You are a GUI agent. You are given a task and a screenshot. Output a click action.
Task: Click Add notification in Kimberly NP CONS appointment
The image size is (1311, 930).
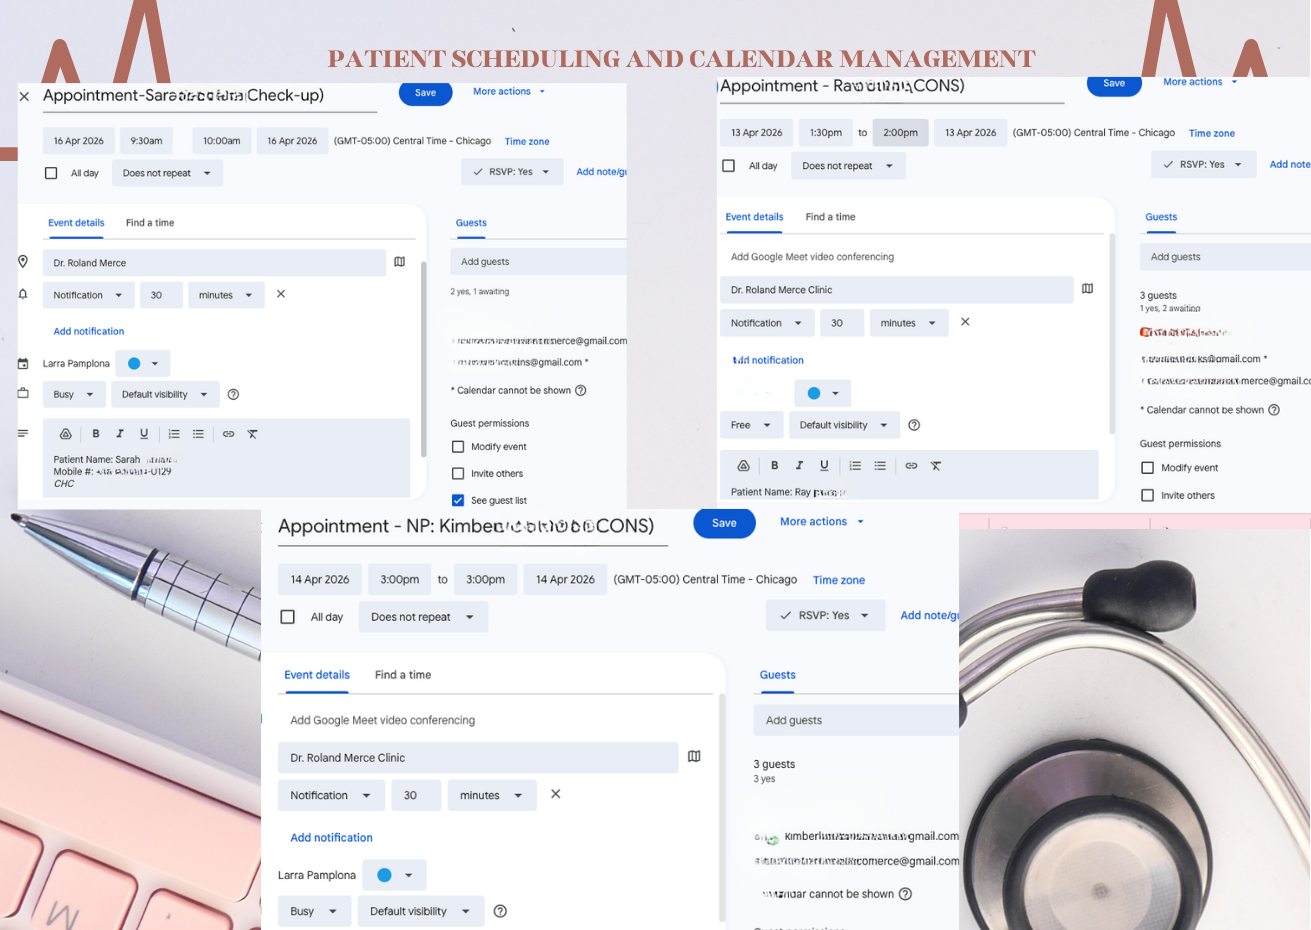click(x=331, y=838)
